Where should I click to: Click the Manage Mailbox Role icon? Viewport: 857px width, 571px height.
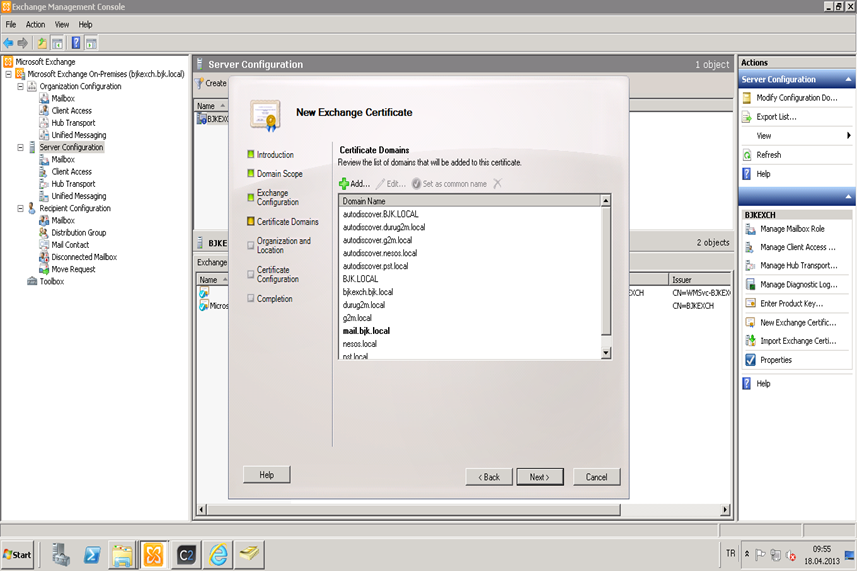point(750,229)
